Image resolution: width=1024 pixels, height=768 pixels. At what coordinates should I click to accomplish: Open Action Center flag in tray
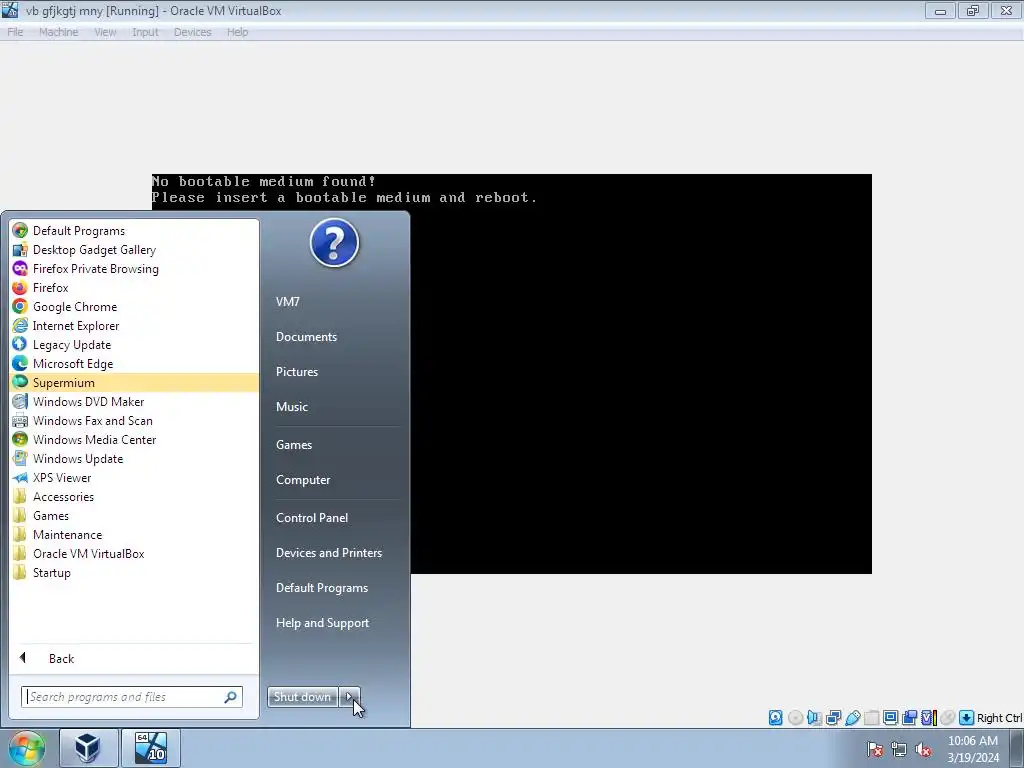point(874,749)
